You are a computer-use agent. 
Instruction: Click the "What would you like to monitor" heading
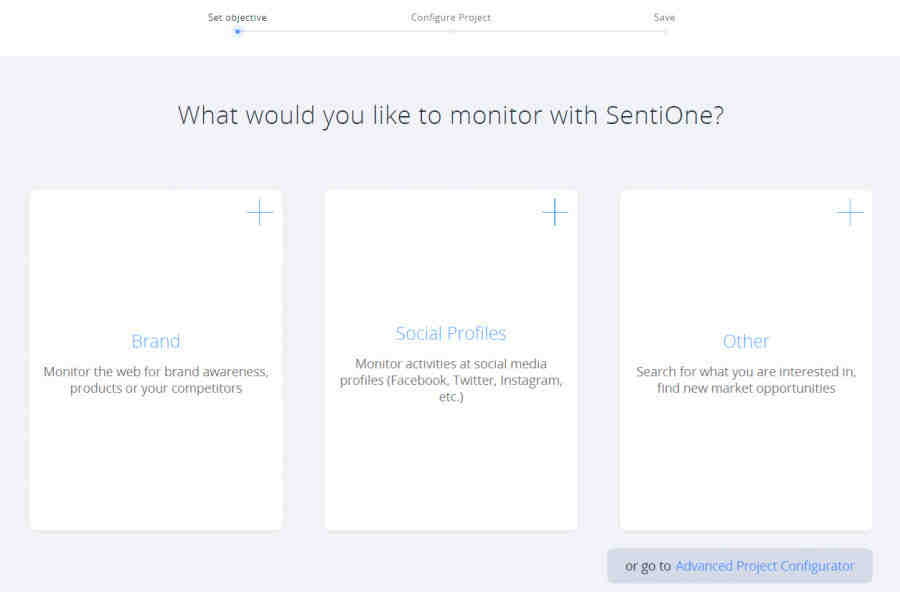point(451,115)
